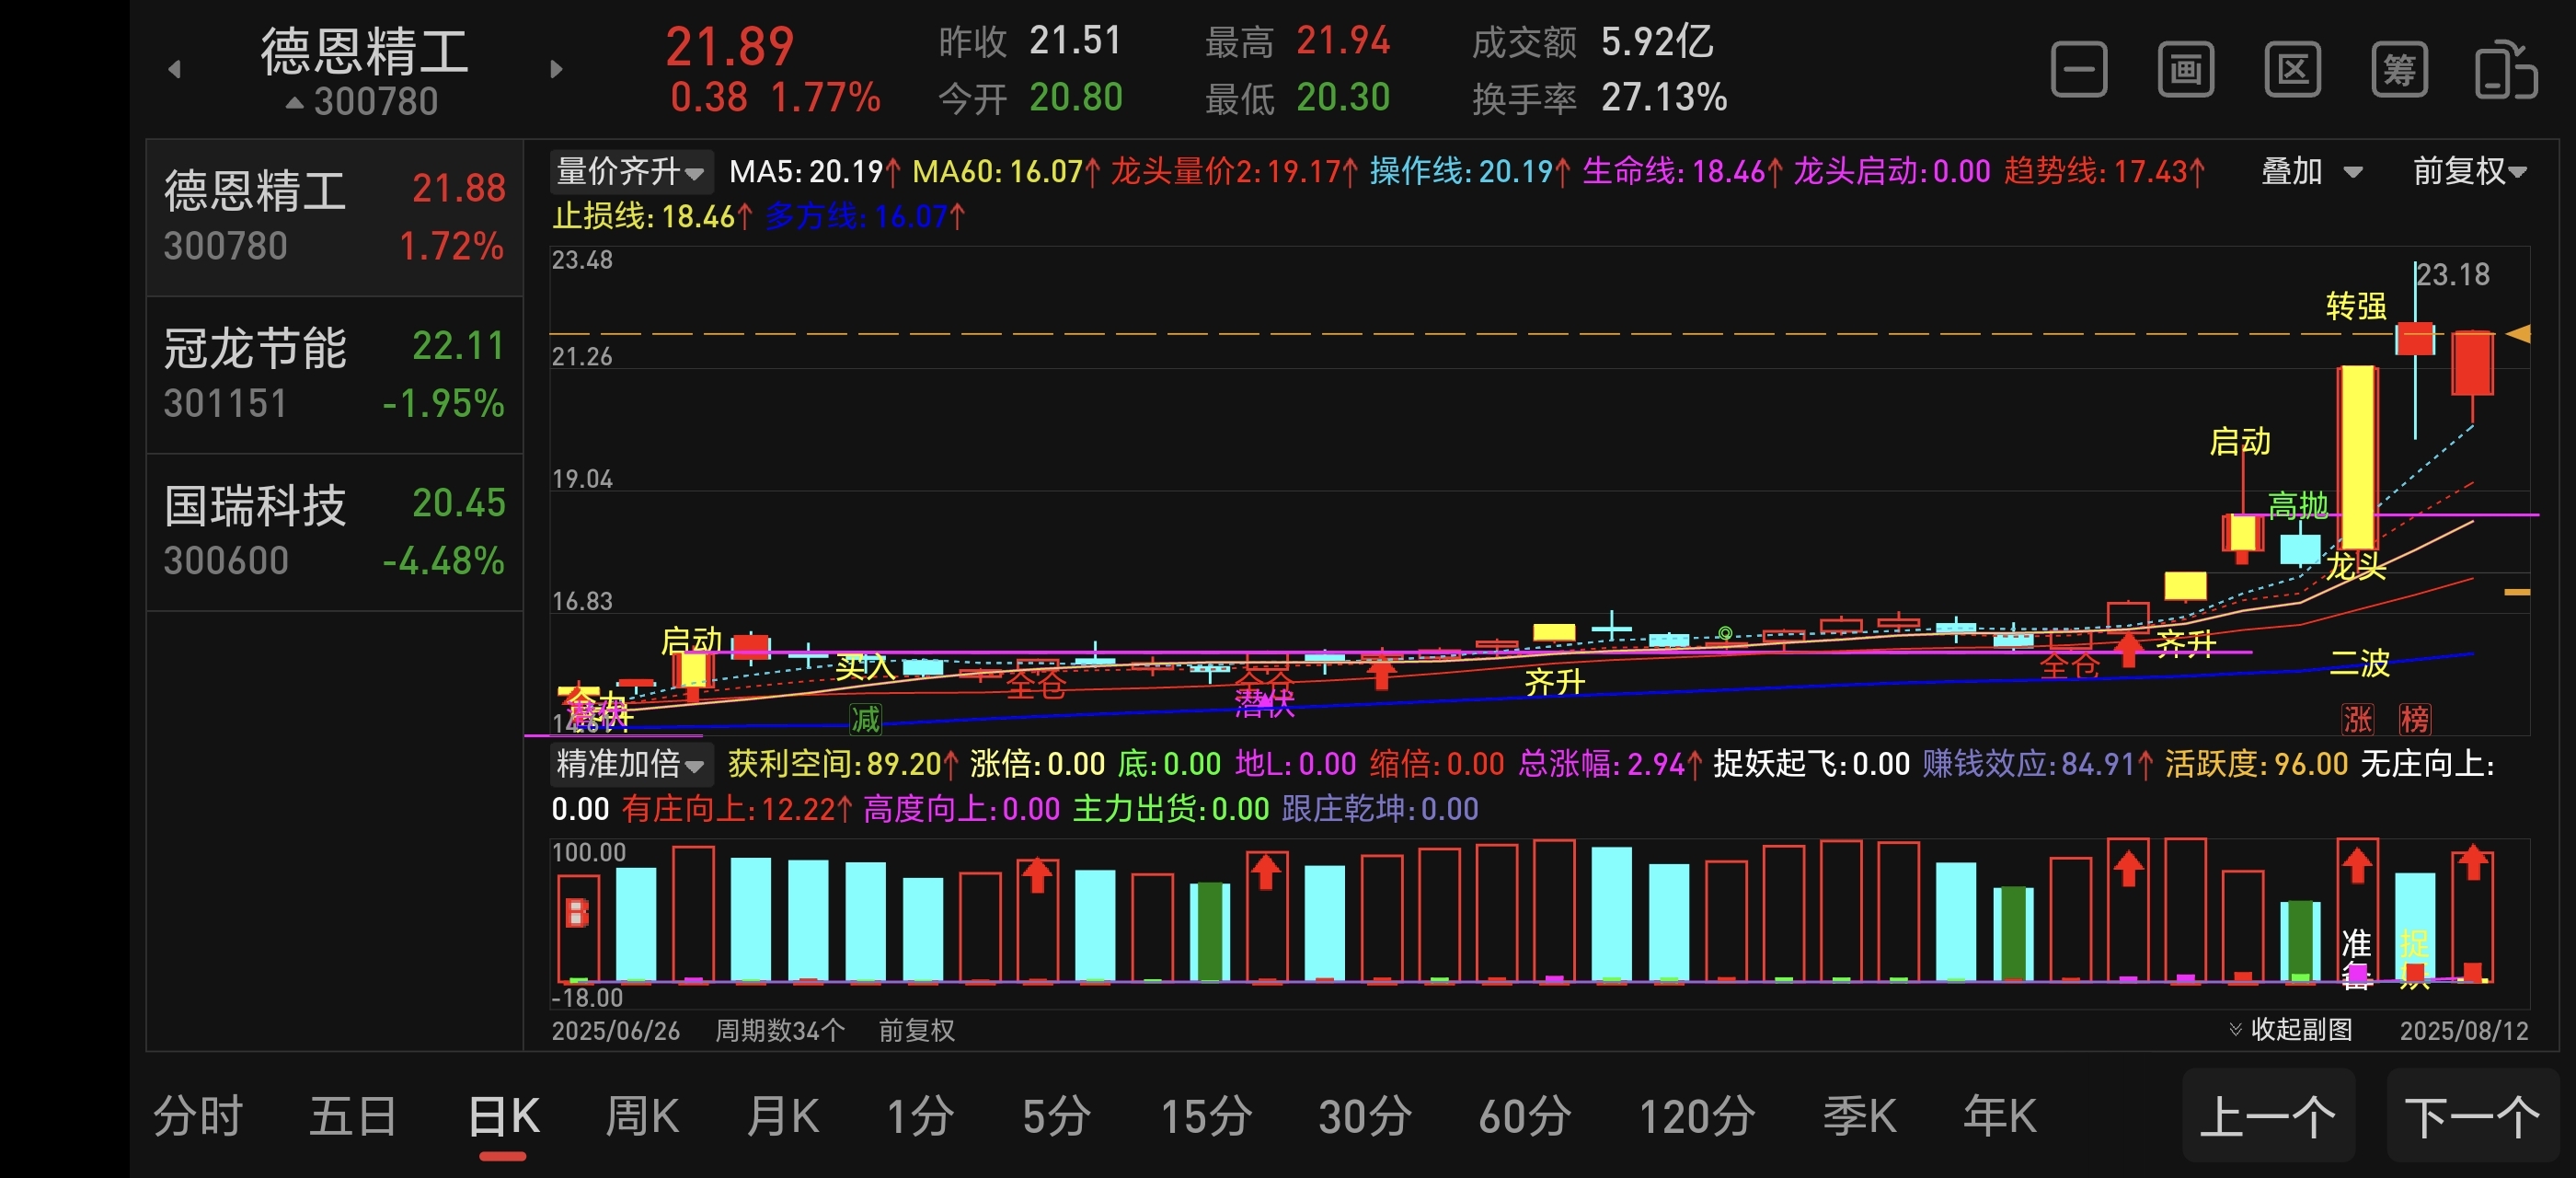2576x1178 pixels.
Task: Tap the 二波 signal label on chart
Action: 2359,662
